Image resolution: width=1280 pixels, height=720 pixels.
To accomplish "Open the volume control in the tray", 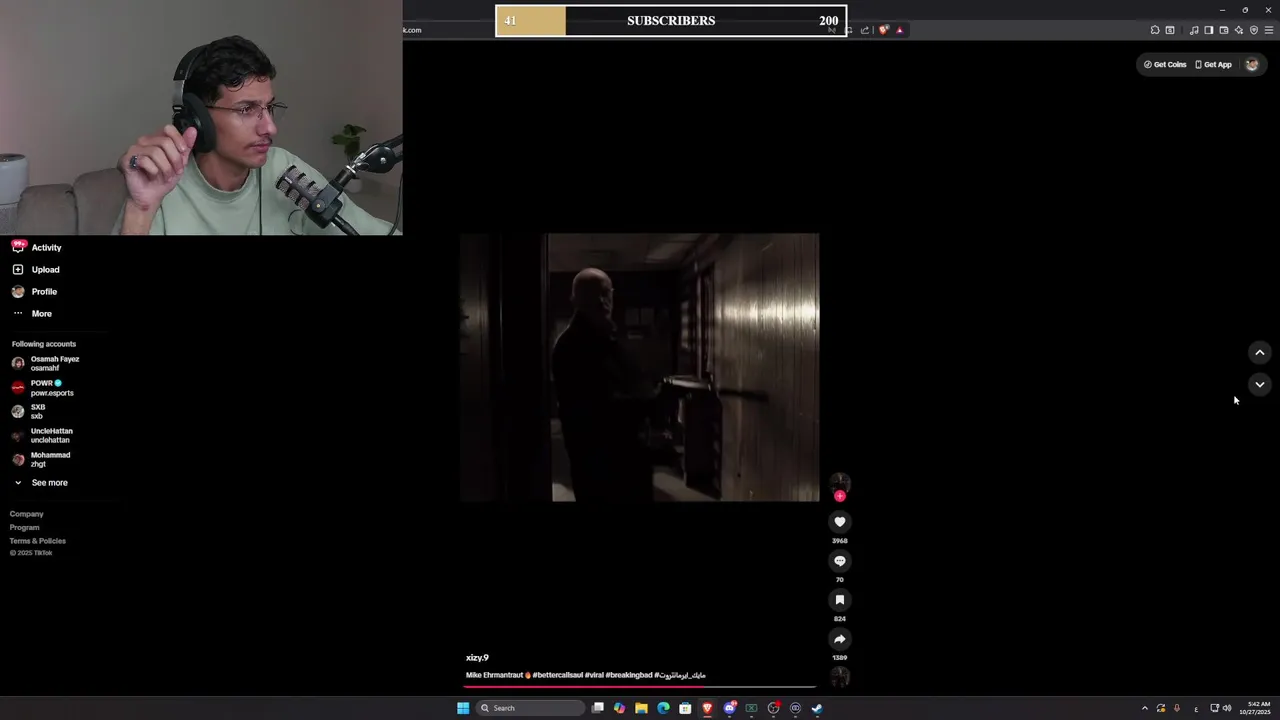I will pyautogui.click(x=1227, y=708).
